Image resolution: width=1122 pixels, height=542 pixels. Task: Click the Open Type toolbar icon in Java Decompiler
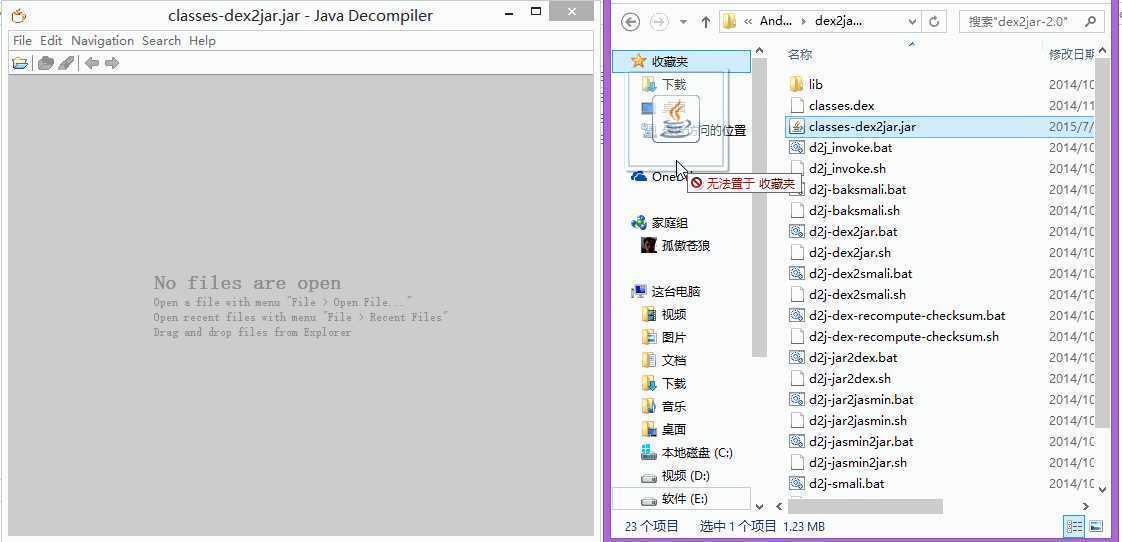46,64
